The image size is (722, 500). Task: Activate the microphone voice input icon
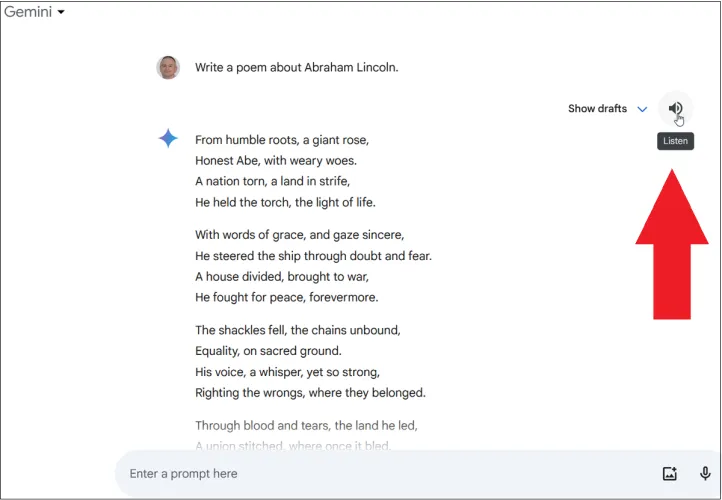point(705,474)
